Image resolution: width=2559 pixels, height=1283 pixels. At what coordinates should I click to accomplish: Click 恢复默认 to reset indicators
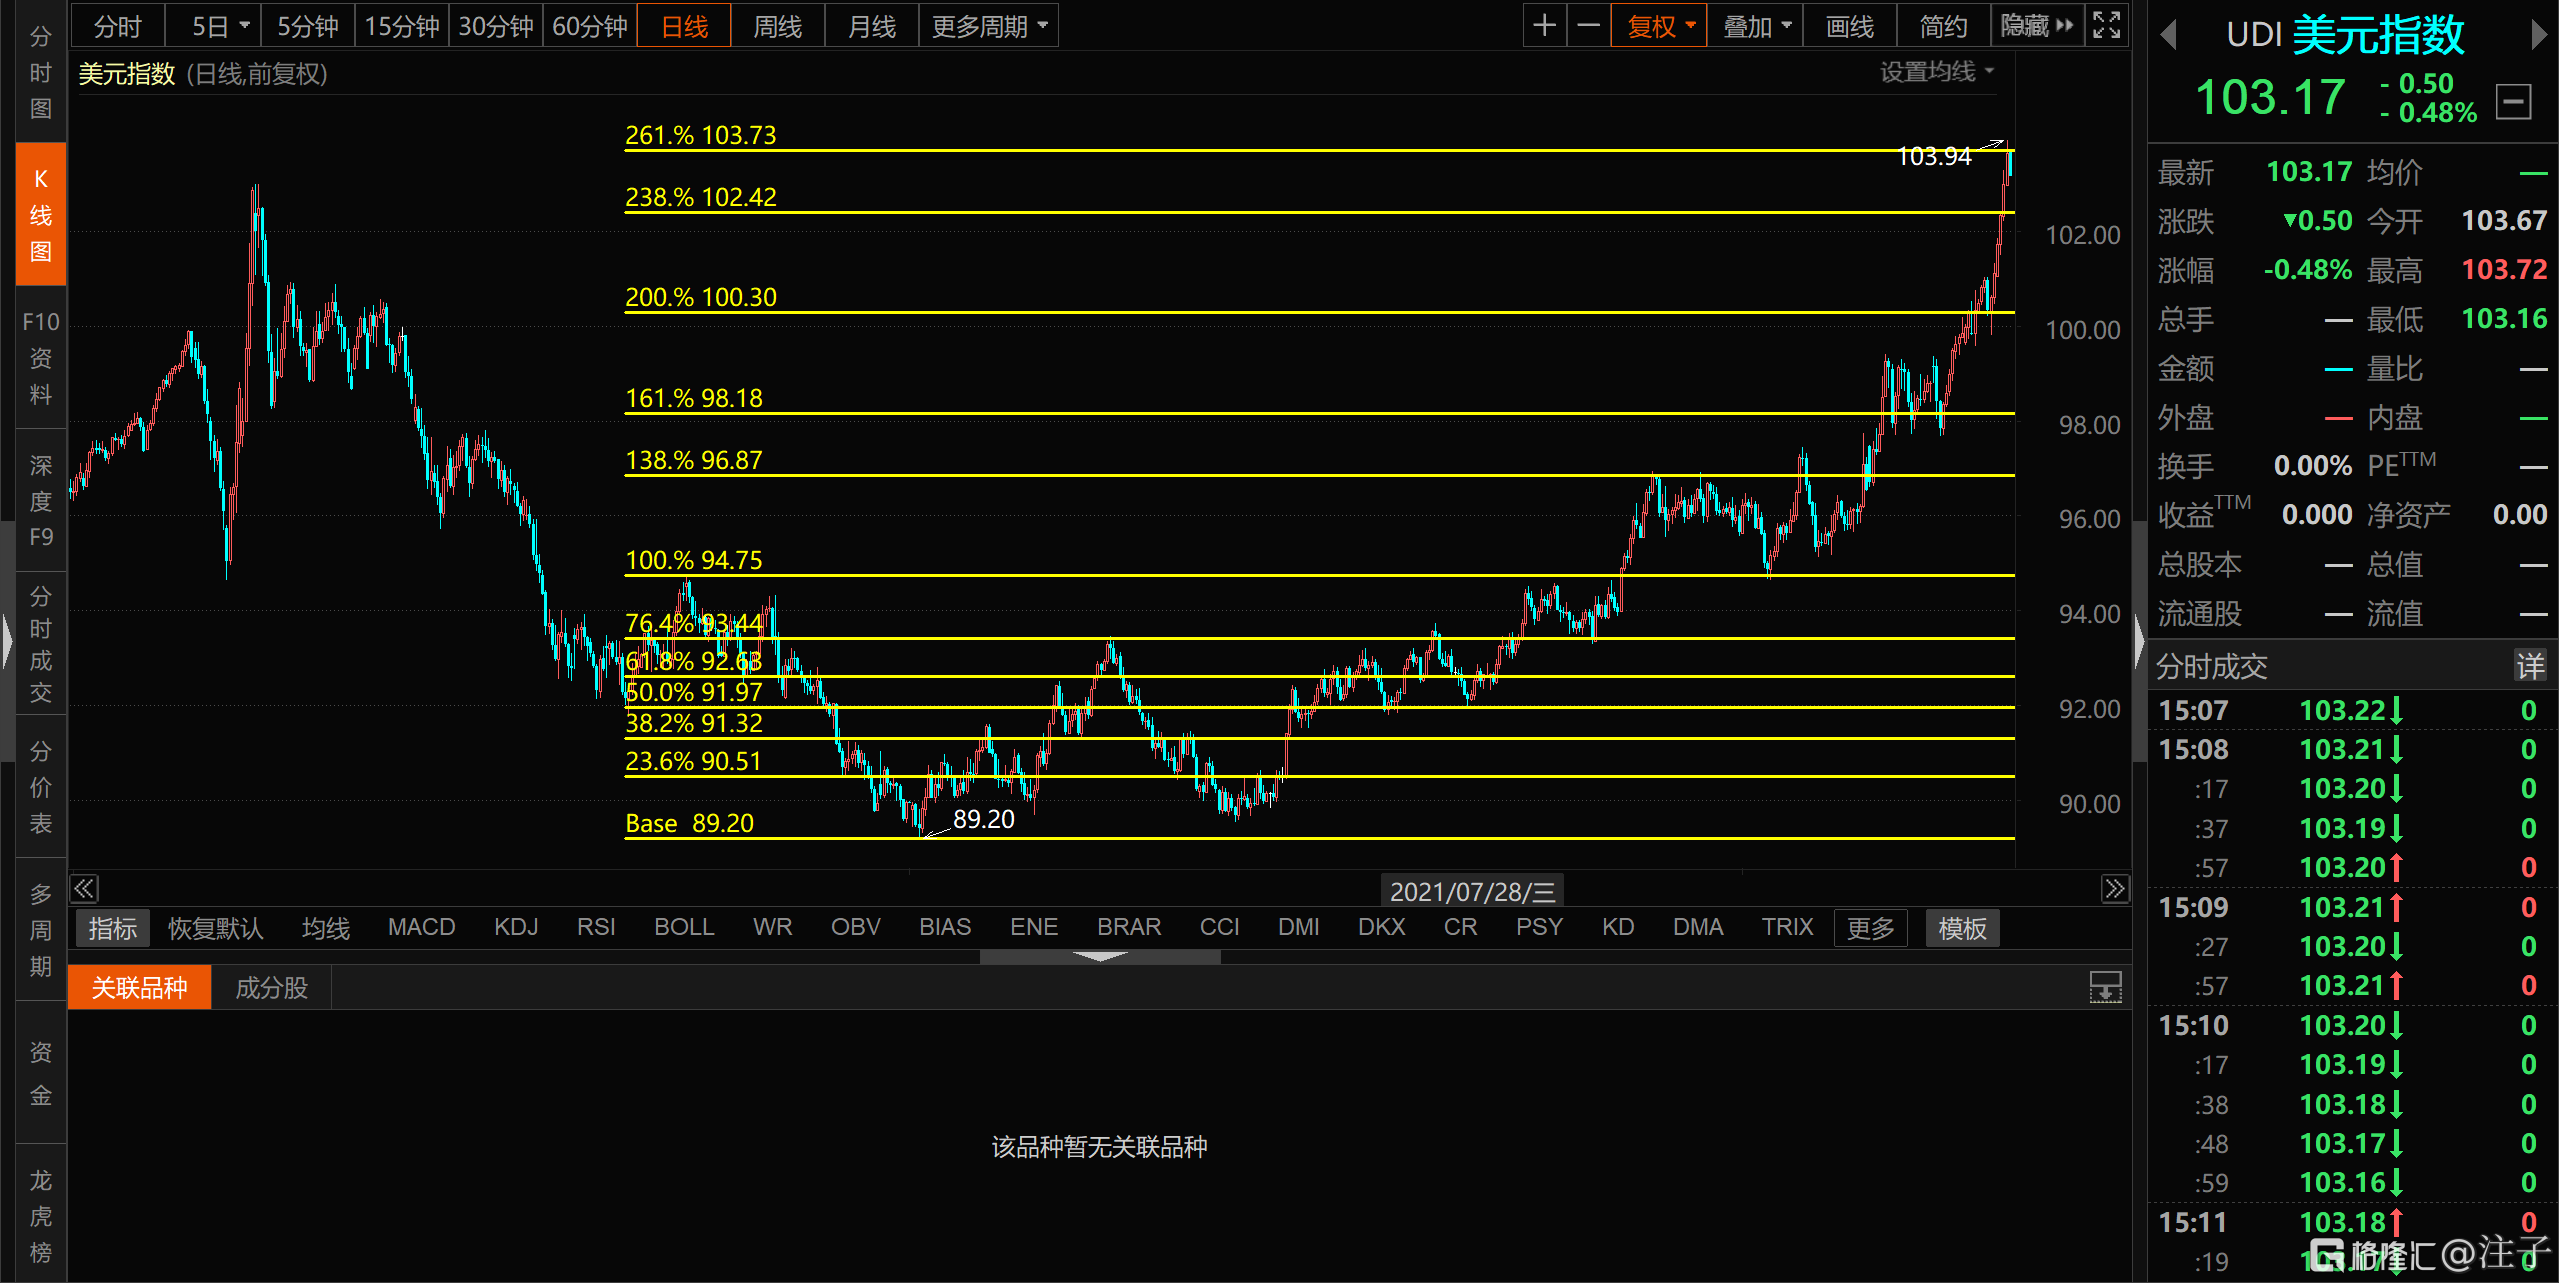(x=216, y=928)
